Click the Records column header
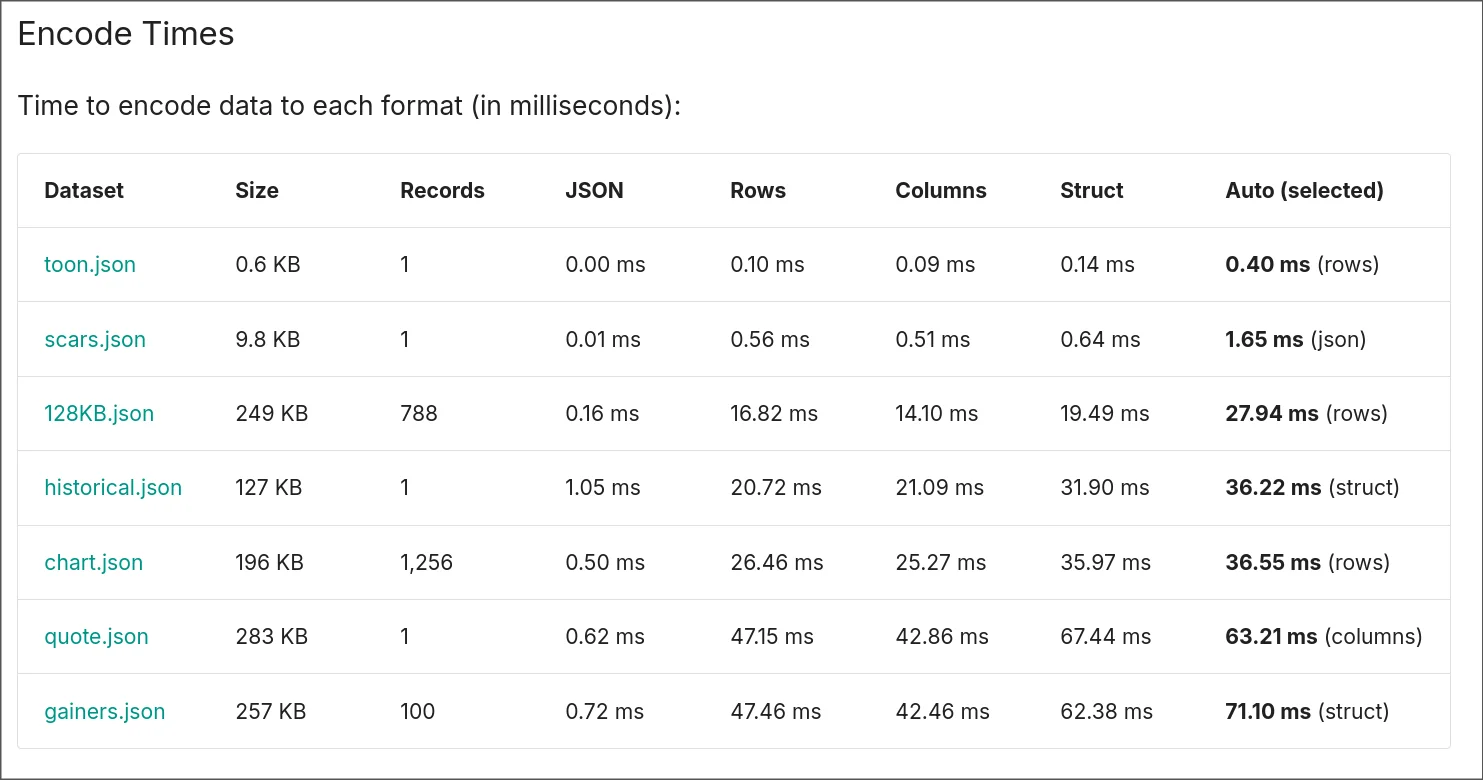Screen dimensions: 1483x780 [x=442, y=191]
